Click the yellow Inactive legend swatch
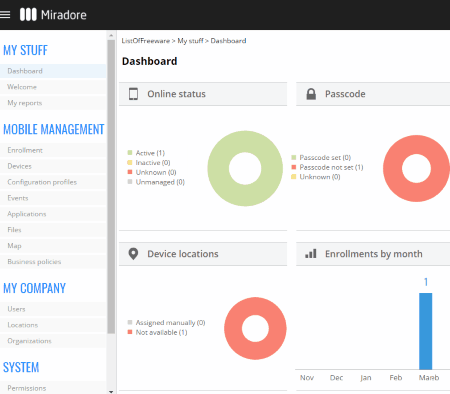Viewport: 450px width, 394px height. click(x=130, y=162)
